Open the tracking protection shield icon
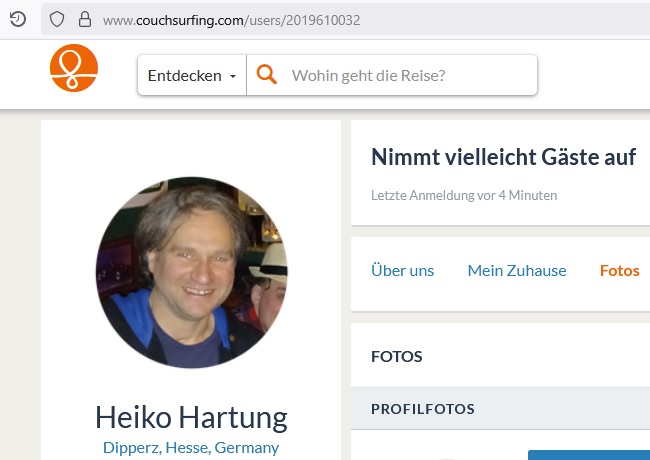Screen dimensions: 650x460 point(58,19)
